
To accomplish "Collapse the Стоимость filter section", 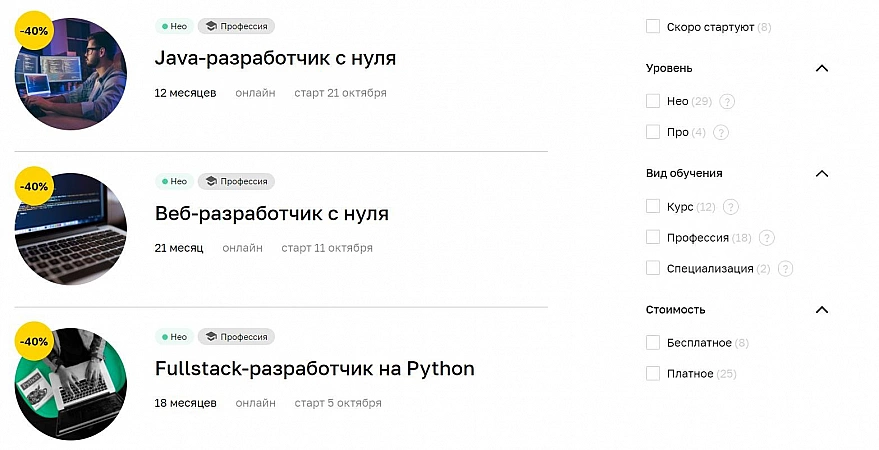I will pyautogui.click(x=822, y=310).
